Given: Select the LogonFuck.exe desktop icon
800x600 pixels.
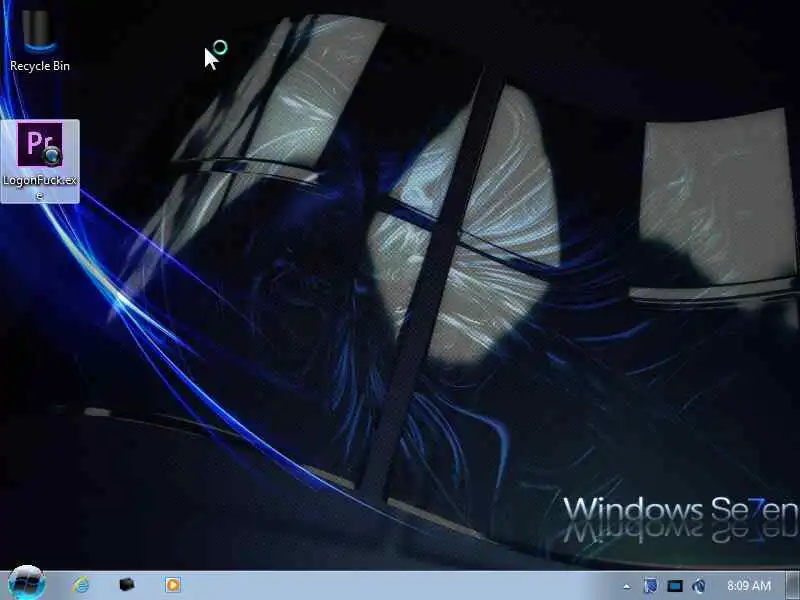Looking at the screenshot, I should point(40,161).
